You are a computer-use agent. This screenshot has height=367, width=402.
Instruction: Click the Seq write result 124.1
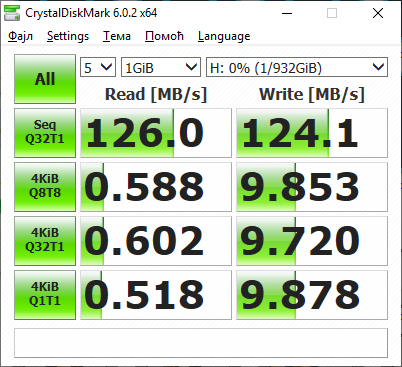[312, 133]
